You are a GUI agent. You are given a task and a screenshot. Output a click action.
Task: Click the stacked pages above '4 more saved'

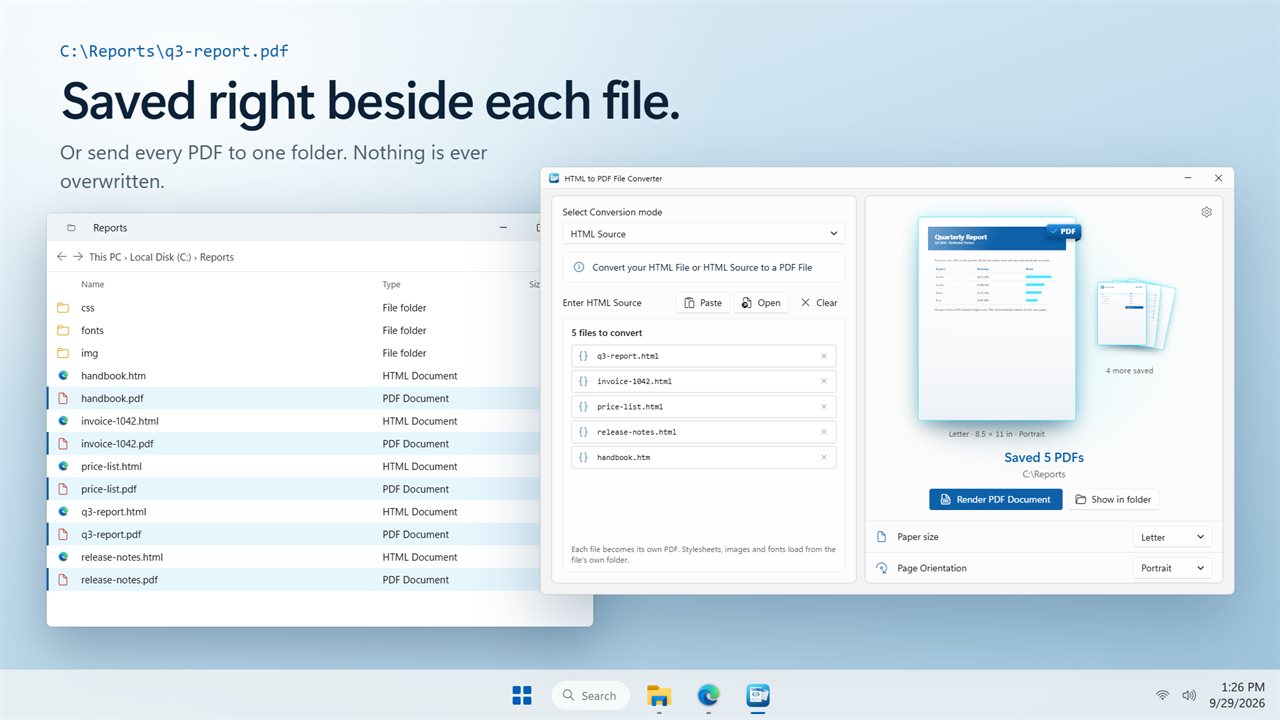tap(1136, 314)
